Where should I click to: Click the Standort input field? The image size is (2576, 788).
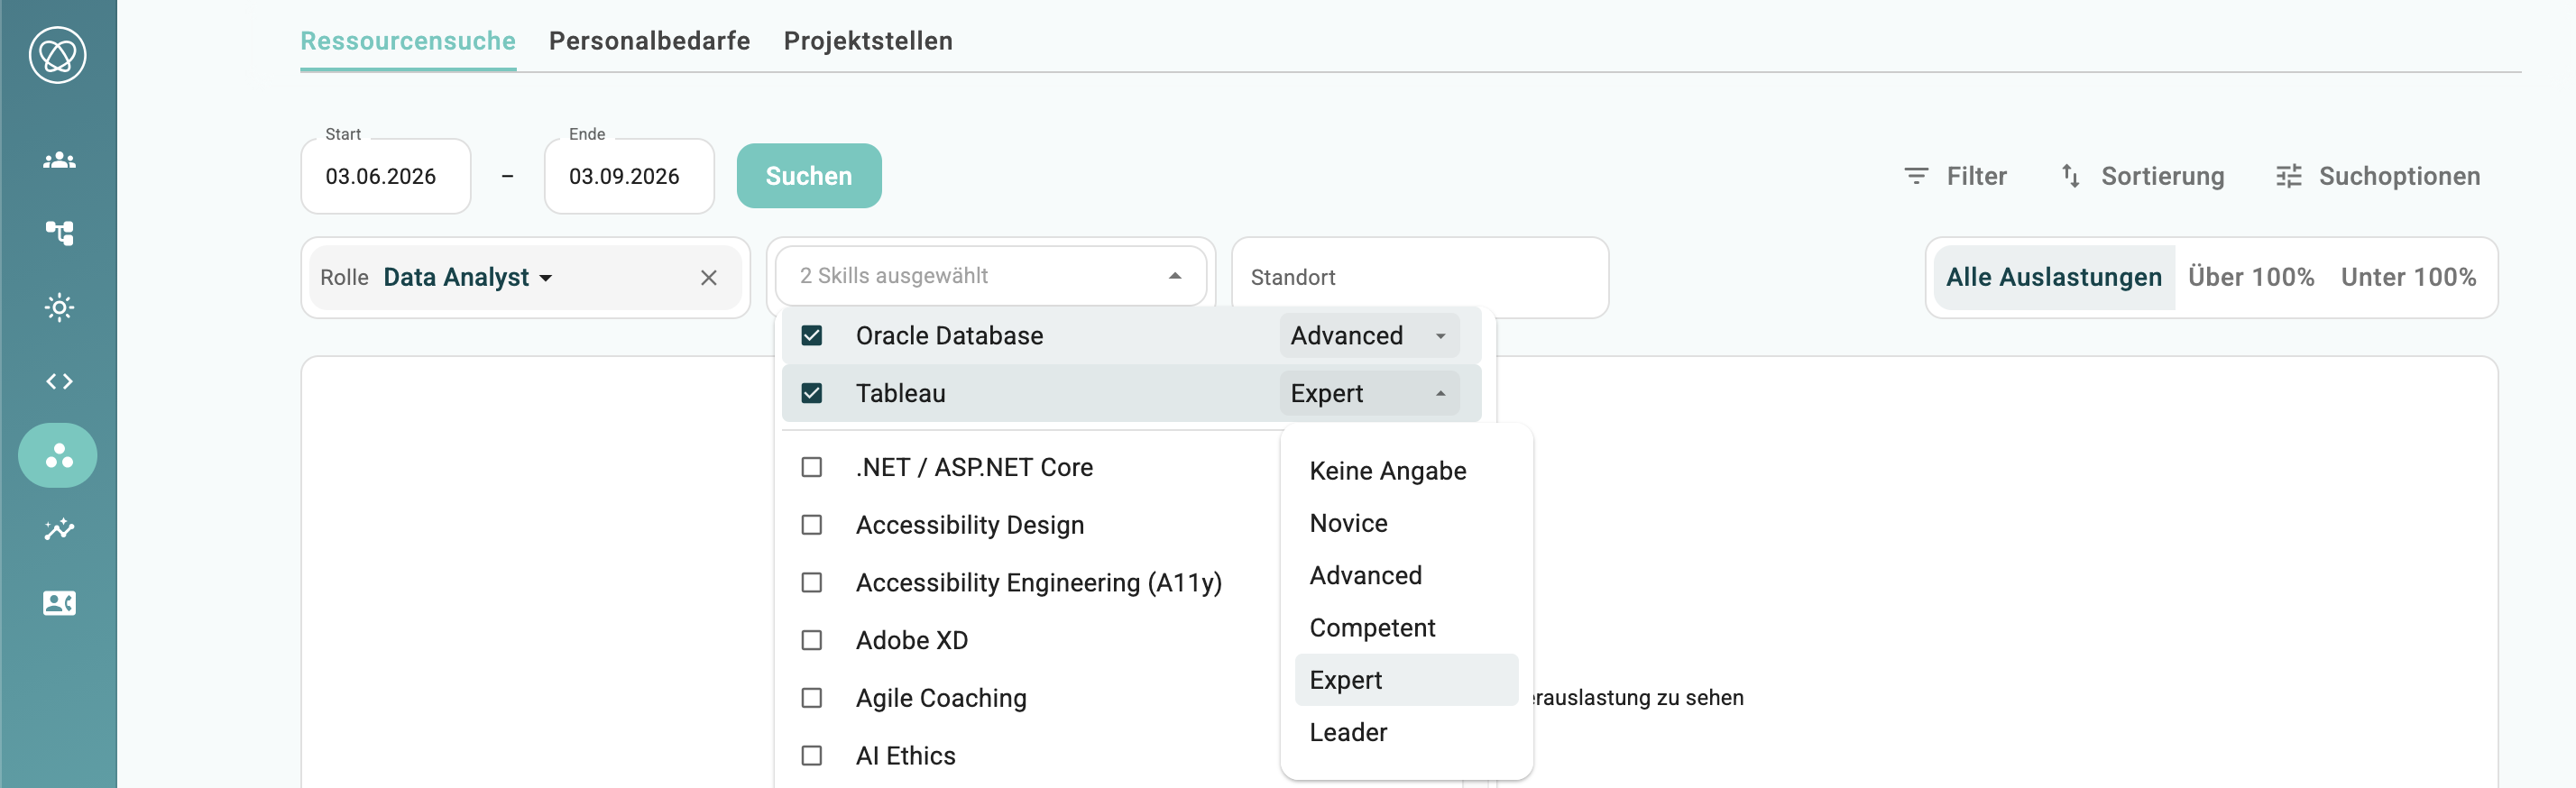(1420, 278)
